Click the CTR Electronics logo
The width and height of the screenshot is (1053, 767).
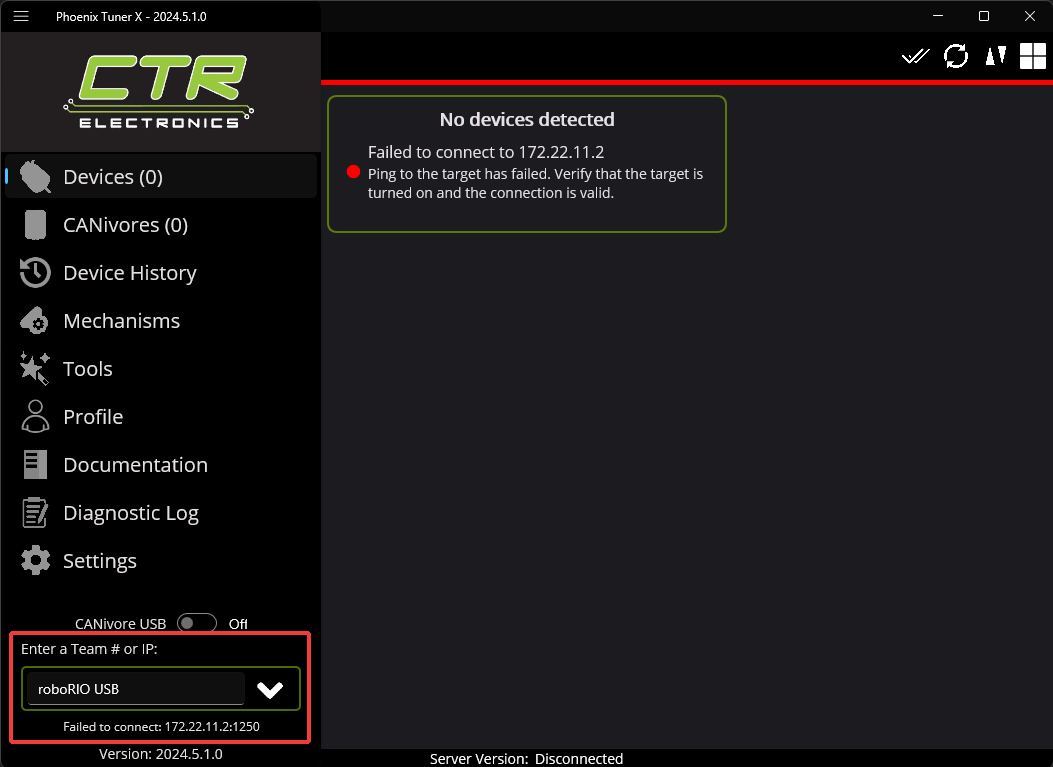[158, 91]
